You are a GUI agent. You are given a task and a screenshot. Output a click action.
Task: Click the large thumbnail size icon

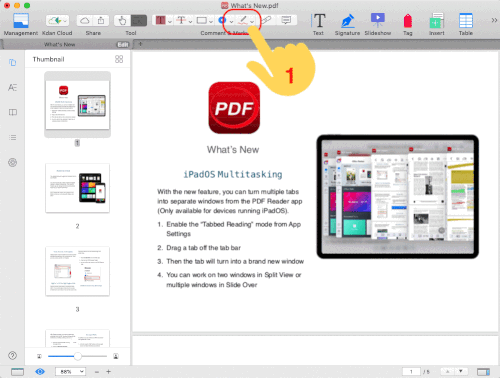pos(116,356)
